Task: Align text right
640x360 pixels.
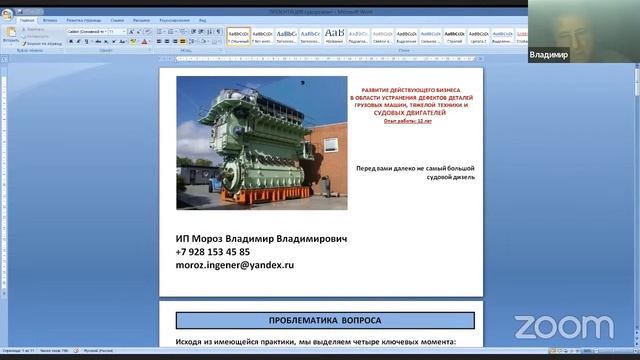Action: [x=175, y=42]
